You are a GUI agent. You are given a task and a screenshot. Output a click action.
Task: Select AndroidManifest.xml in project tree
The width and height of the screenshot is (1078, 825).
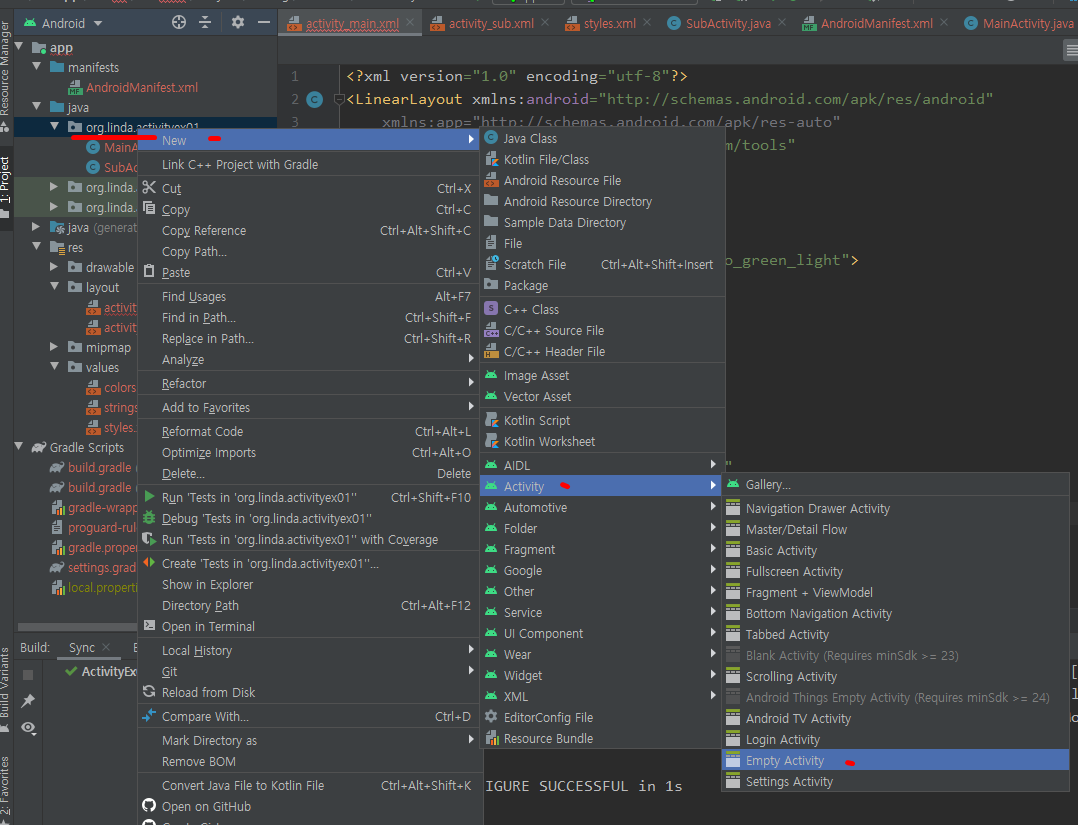(x=142, y=87)
